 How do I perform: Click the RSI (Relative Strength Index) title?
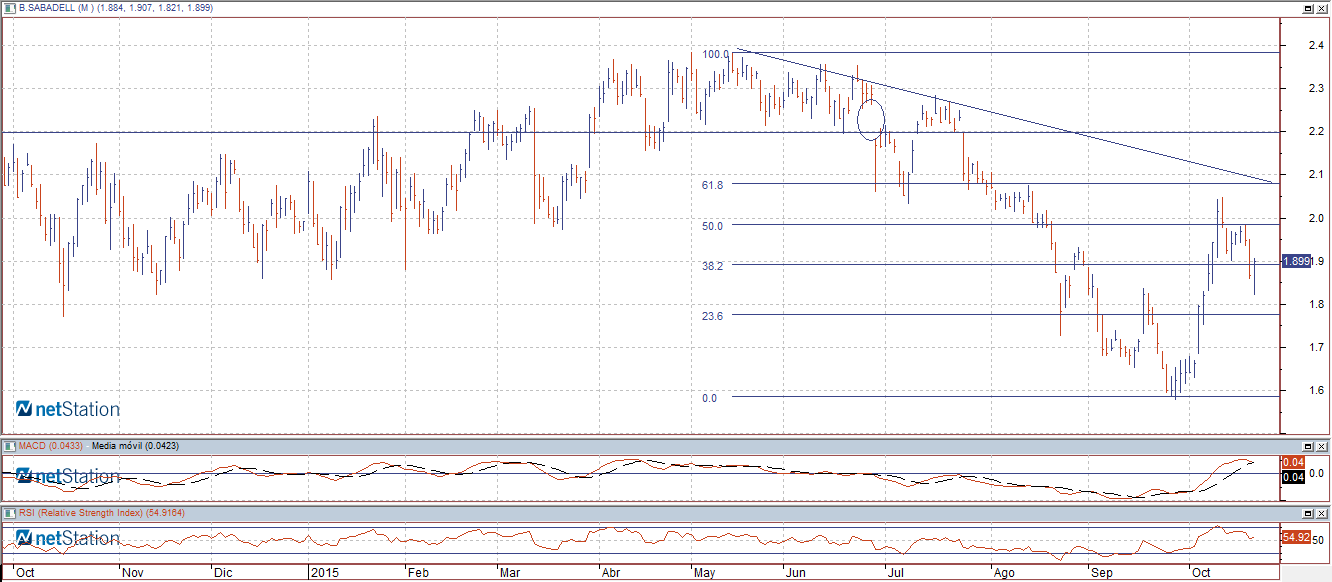coord(82,513)
